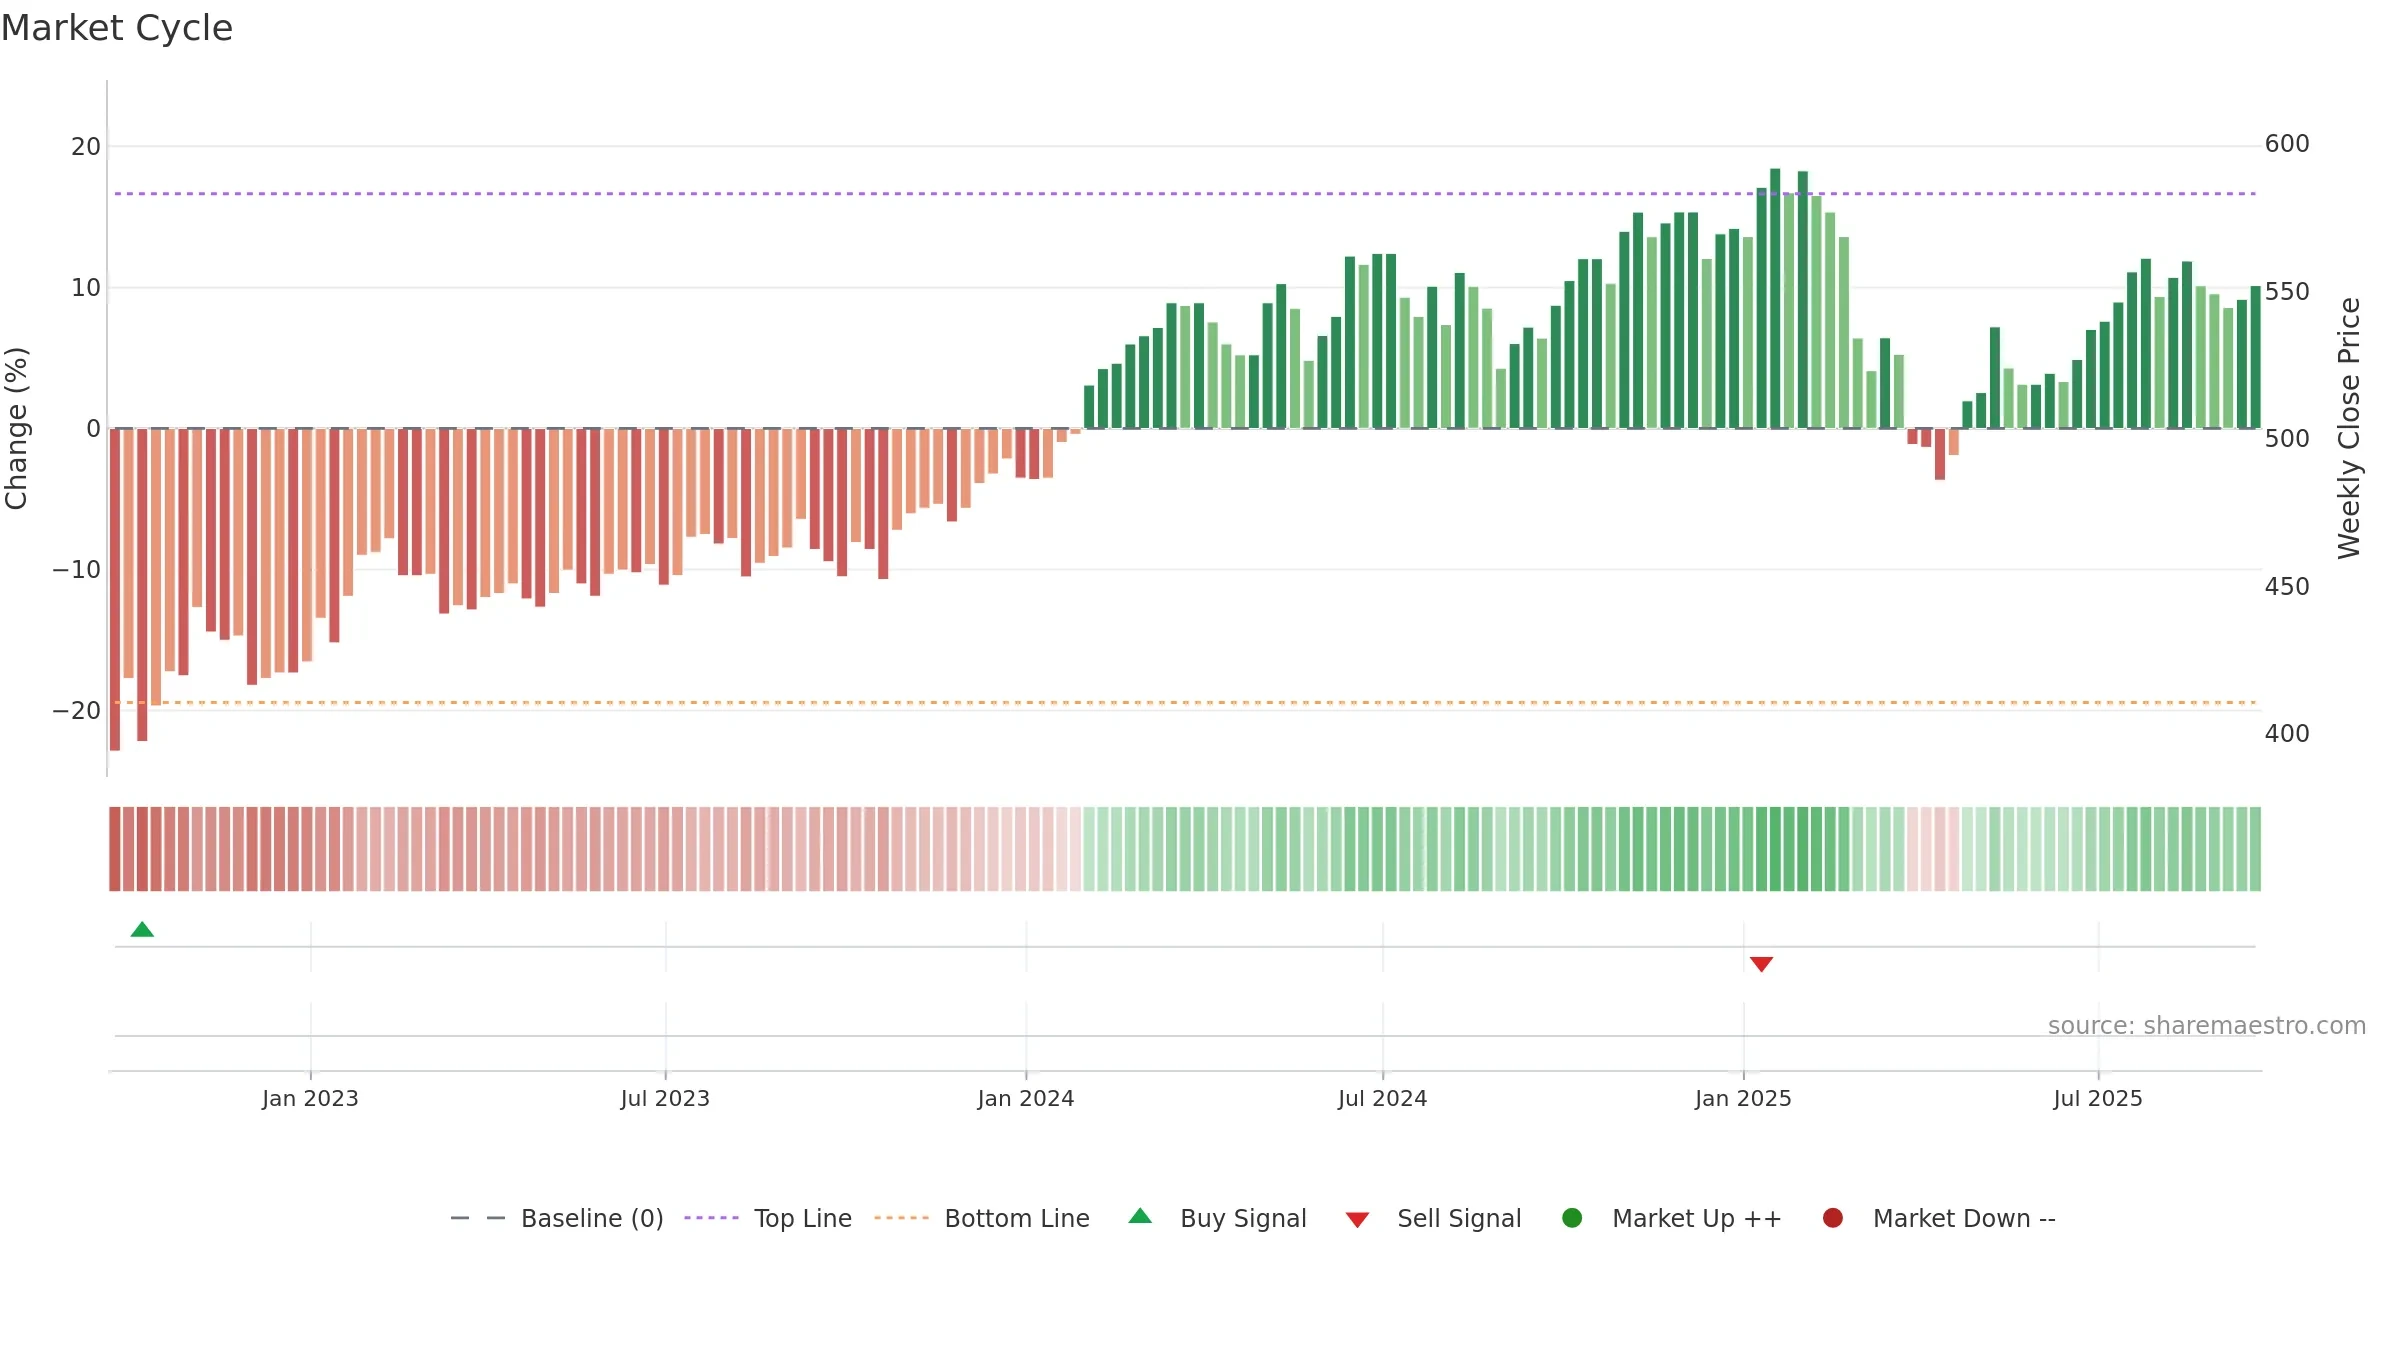This screenshot has width=2400, height=1350.
Task: Toggle the Buy Signal legend entry
Action: click(x=1217, y=1218)
